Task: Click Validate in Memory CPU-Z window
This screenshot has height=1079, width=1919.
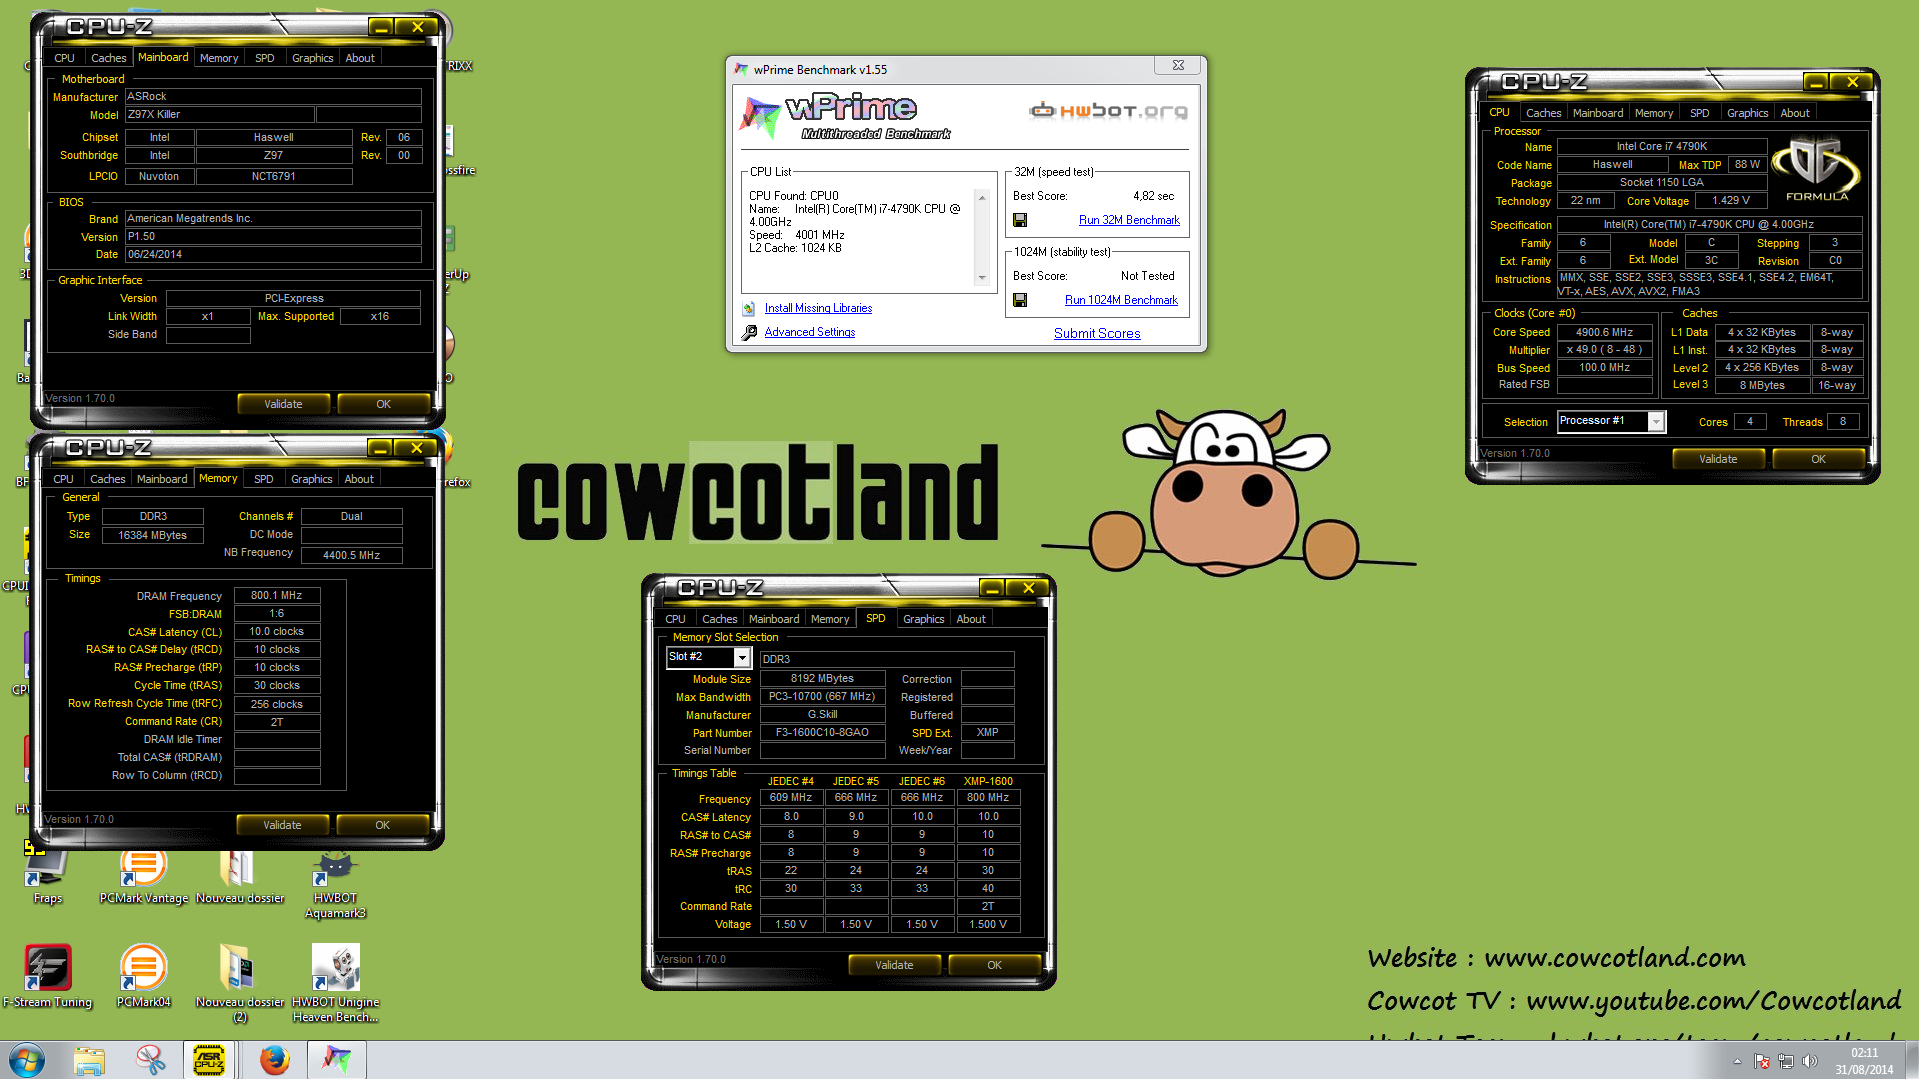Action: [x=282, y=825]
